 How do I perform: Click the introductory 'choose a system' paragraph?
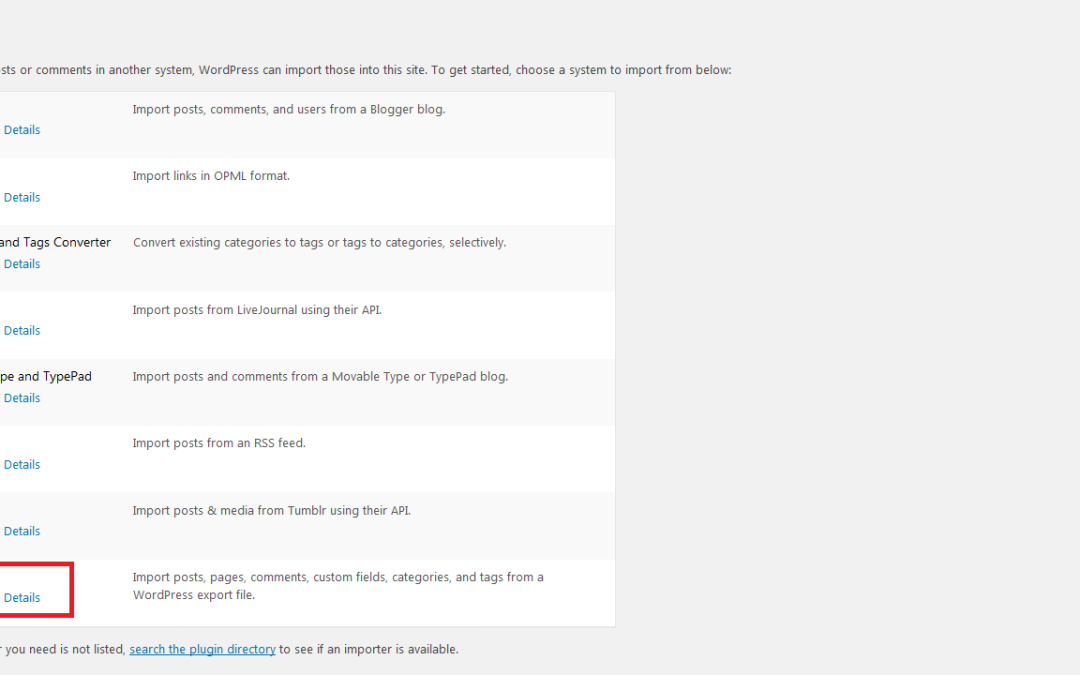coord(366,70)
